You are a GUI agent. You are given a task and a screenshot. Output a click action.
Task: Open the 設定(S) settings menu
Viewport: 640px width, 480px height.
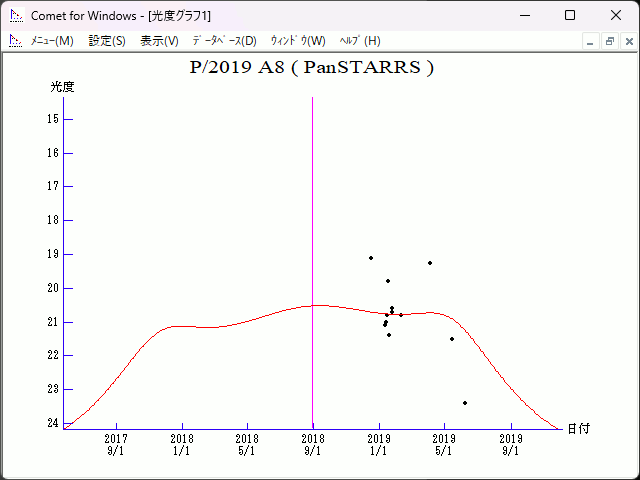click(x=107, y=41)
